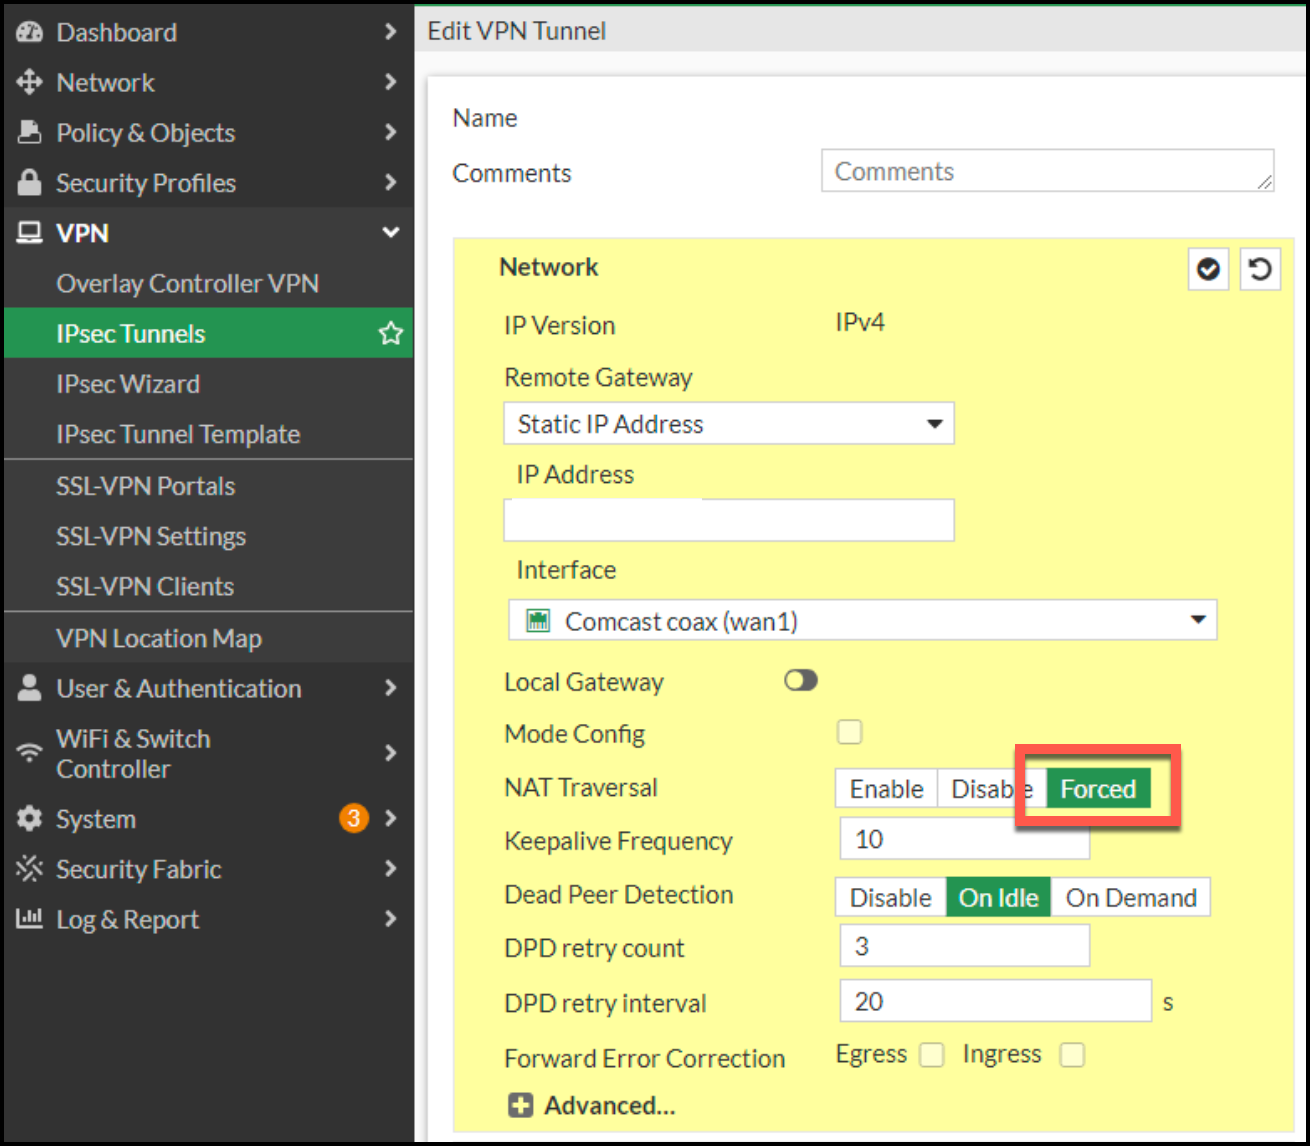1310x1146 pixels.
Task: Click the orange 3 notification badge
Action: click(353, 818)
